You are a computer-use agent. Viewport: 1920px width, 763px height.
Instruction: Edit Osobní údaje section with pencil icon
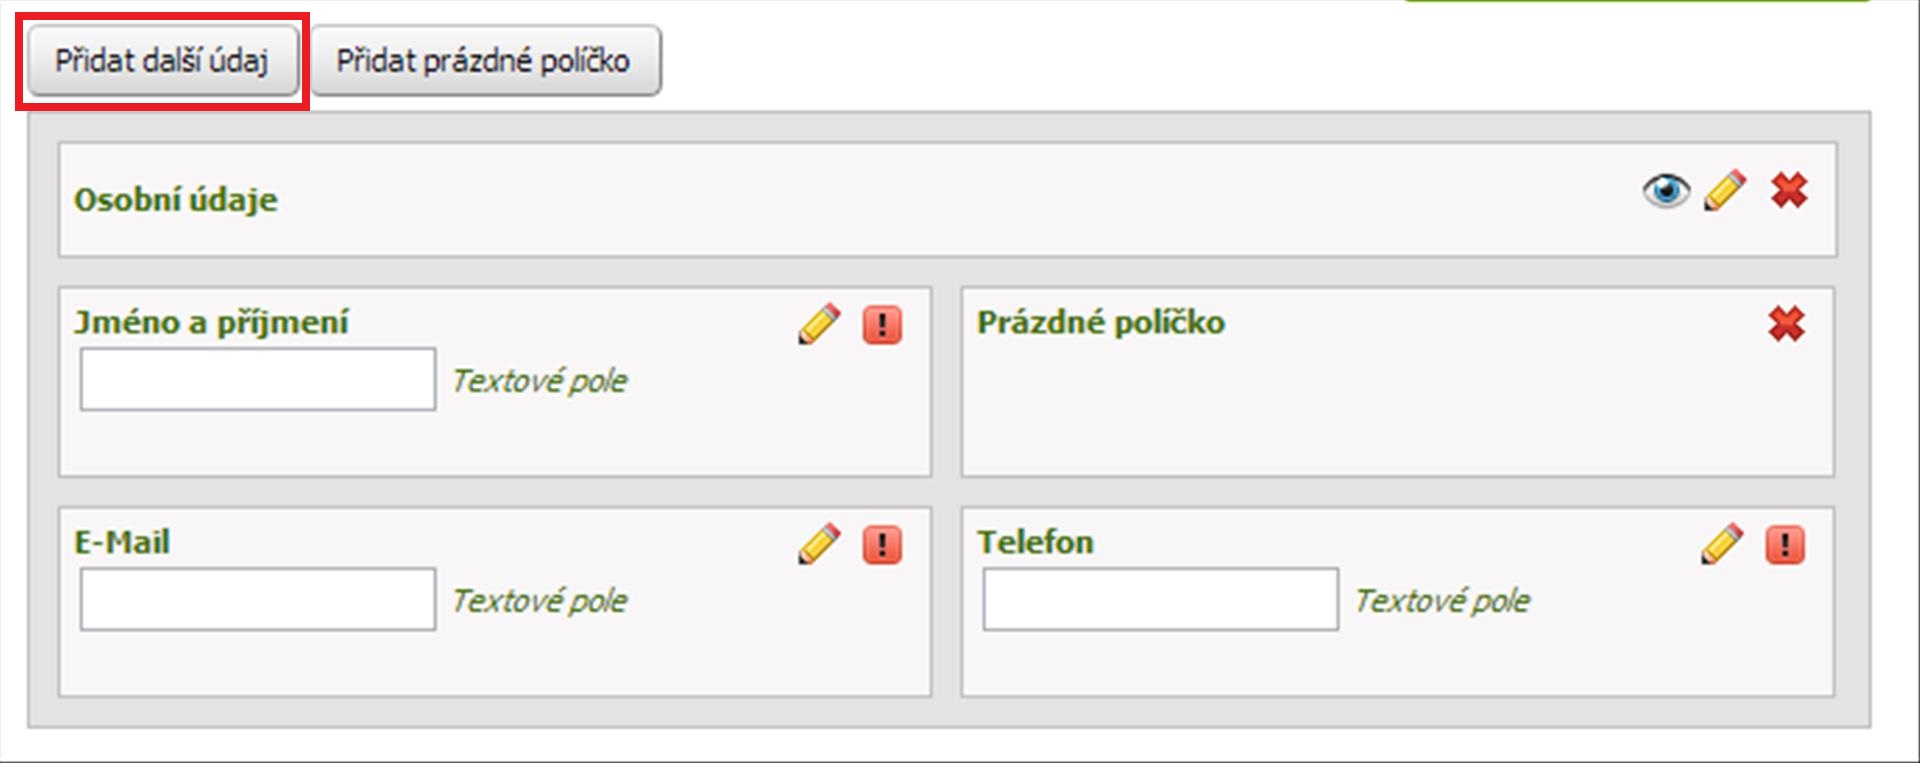click(x=1726, y=190)
